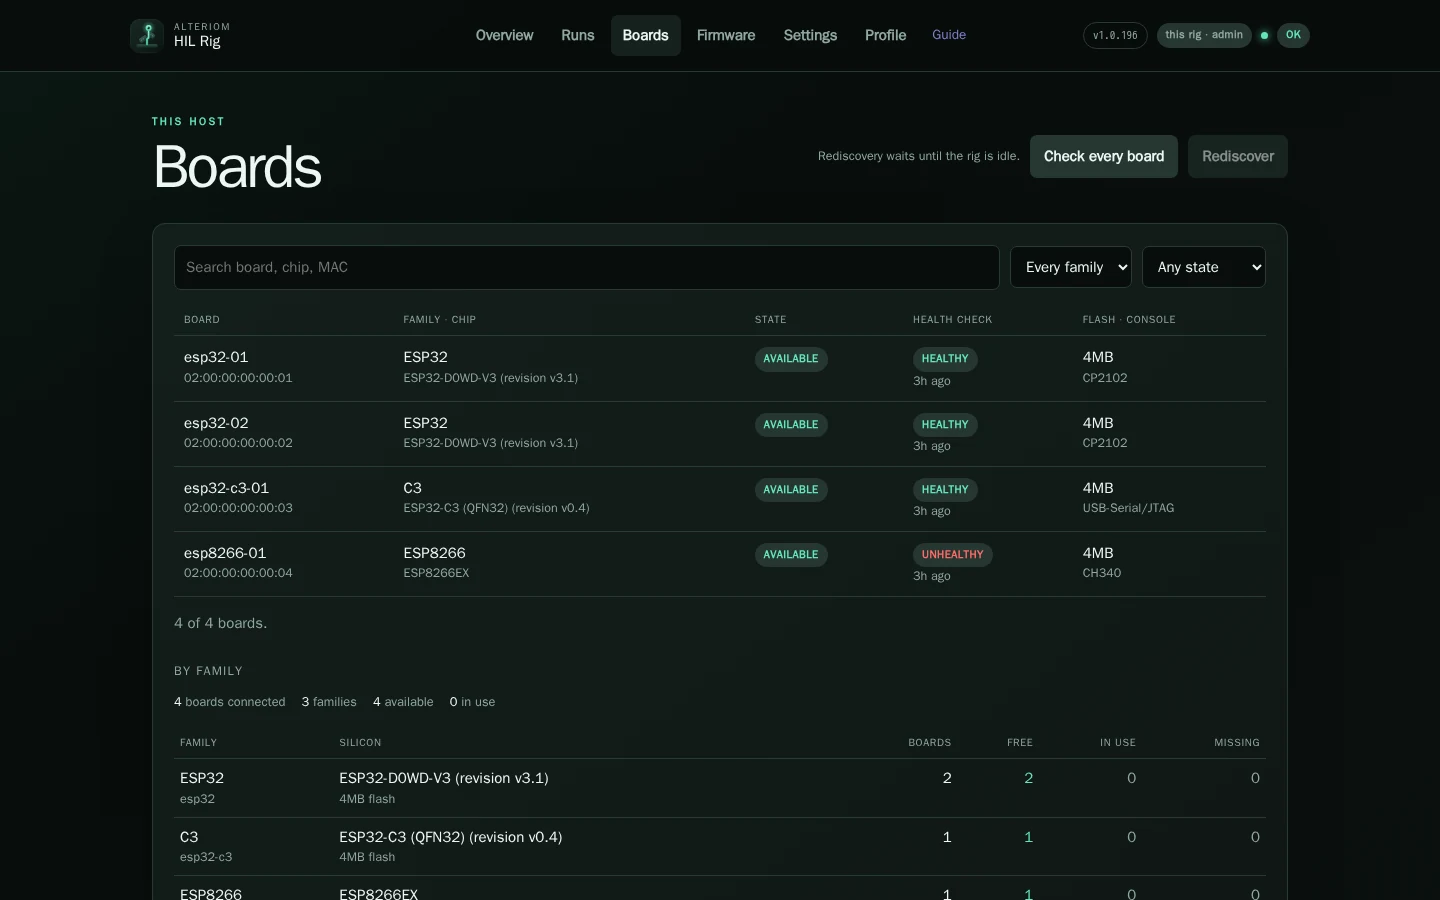The height and width of the screenshot is (900, 1440).
Task: Click the HEALTHY badge for esp32-01
Action: [x=945, y=359]
